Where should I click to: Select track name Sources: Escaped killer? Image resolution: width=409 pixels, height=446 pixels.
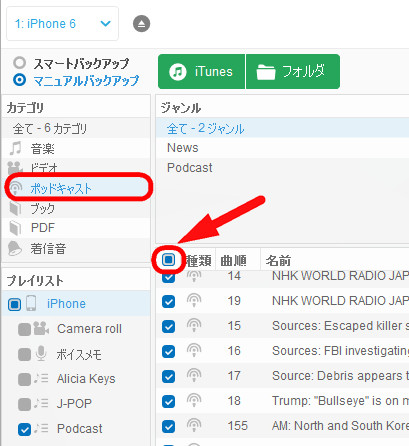point(340,326)
